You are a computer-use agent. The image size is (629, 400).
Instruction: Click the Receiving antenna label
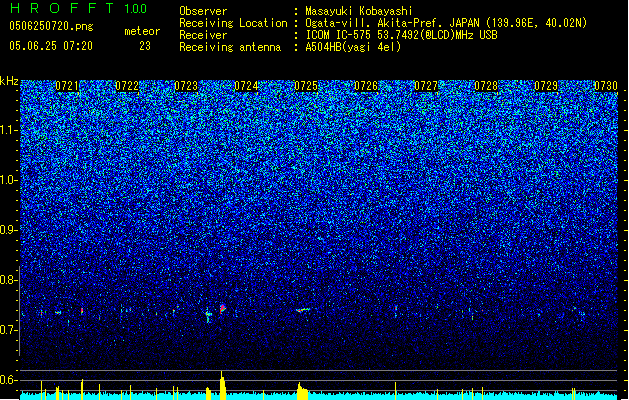[230, 47]
